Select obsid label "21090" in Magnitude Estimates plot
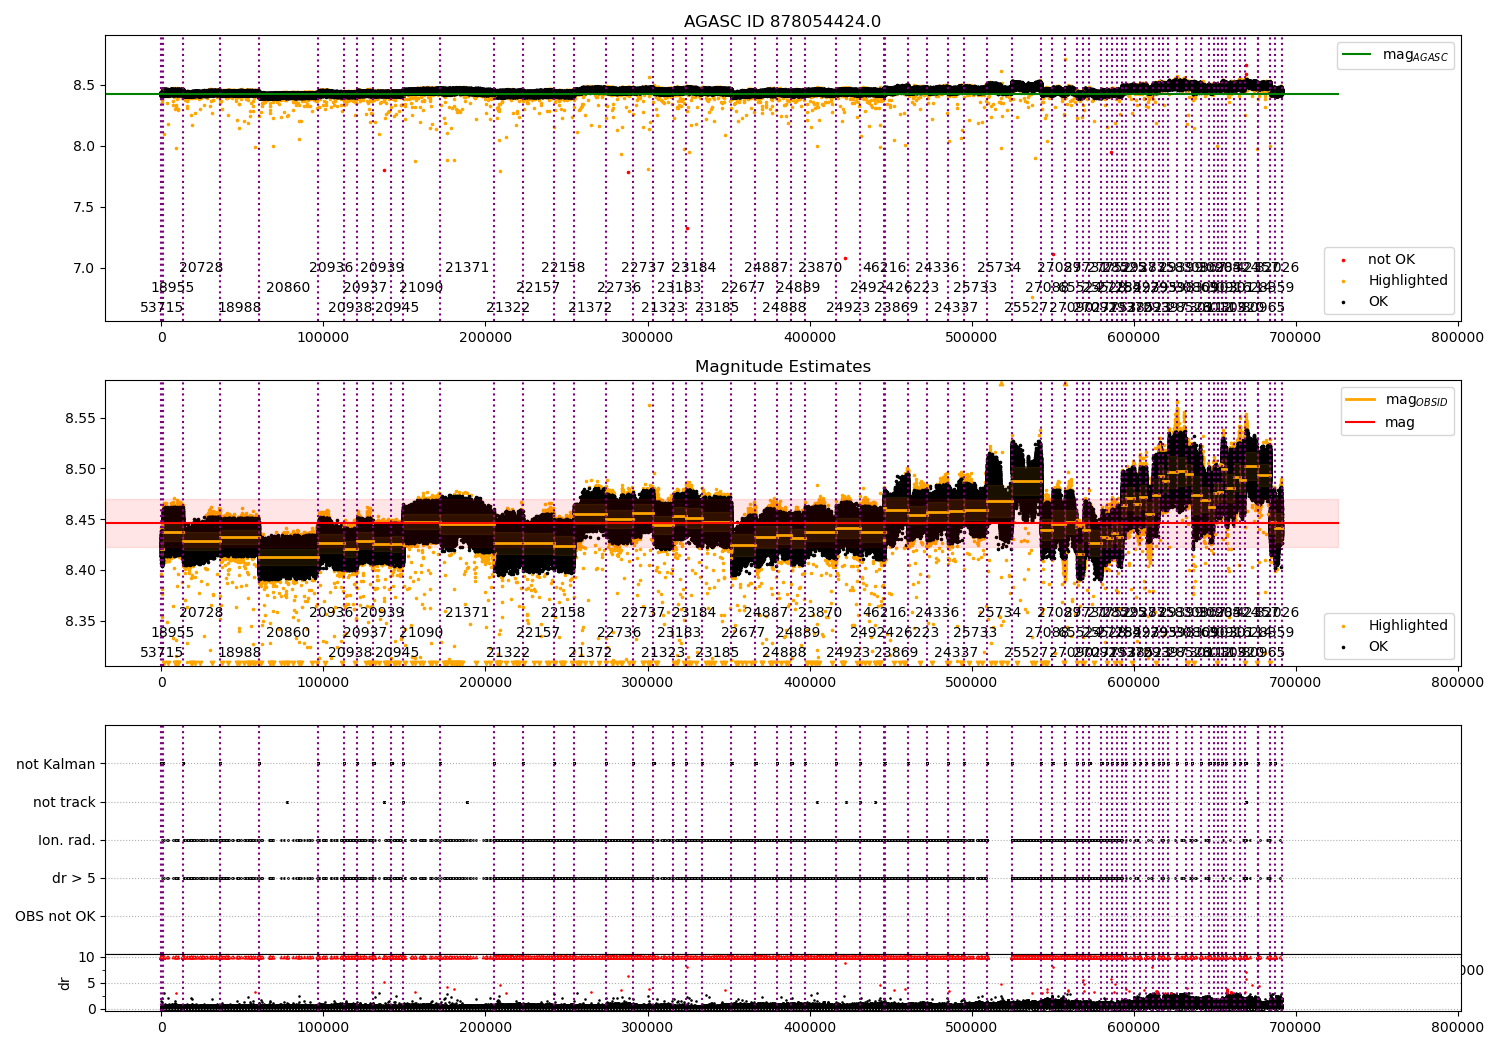Image resolution: width=1500 pixels, height=1050 pixels. pos(421,632)
